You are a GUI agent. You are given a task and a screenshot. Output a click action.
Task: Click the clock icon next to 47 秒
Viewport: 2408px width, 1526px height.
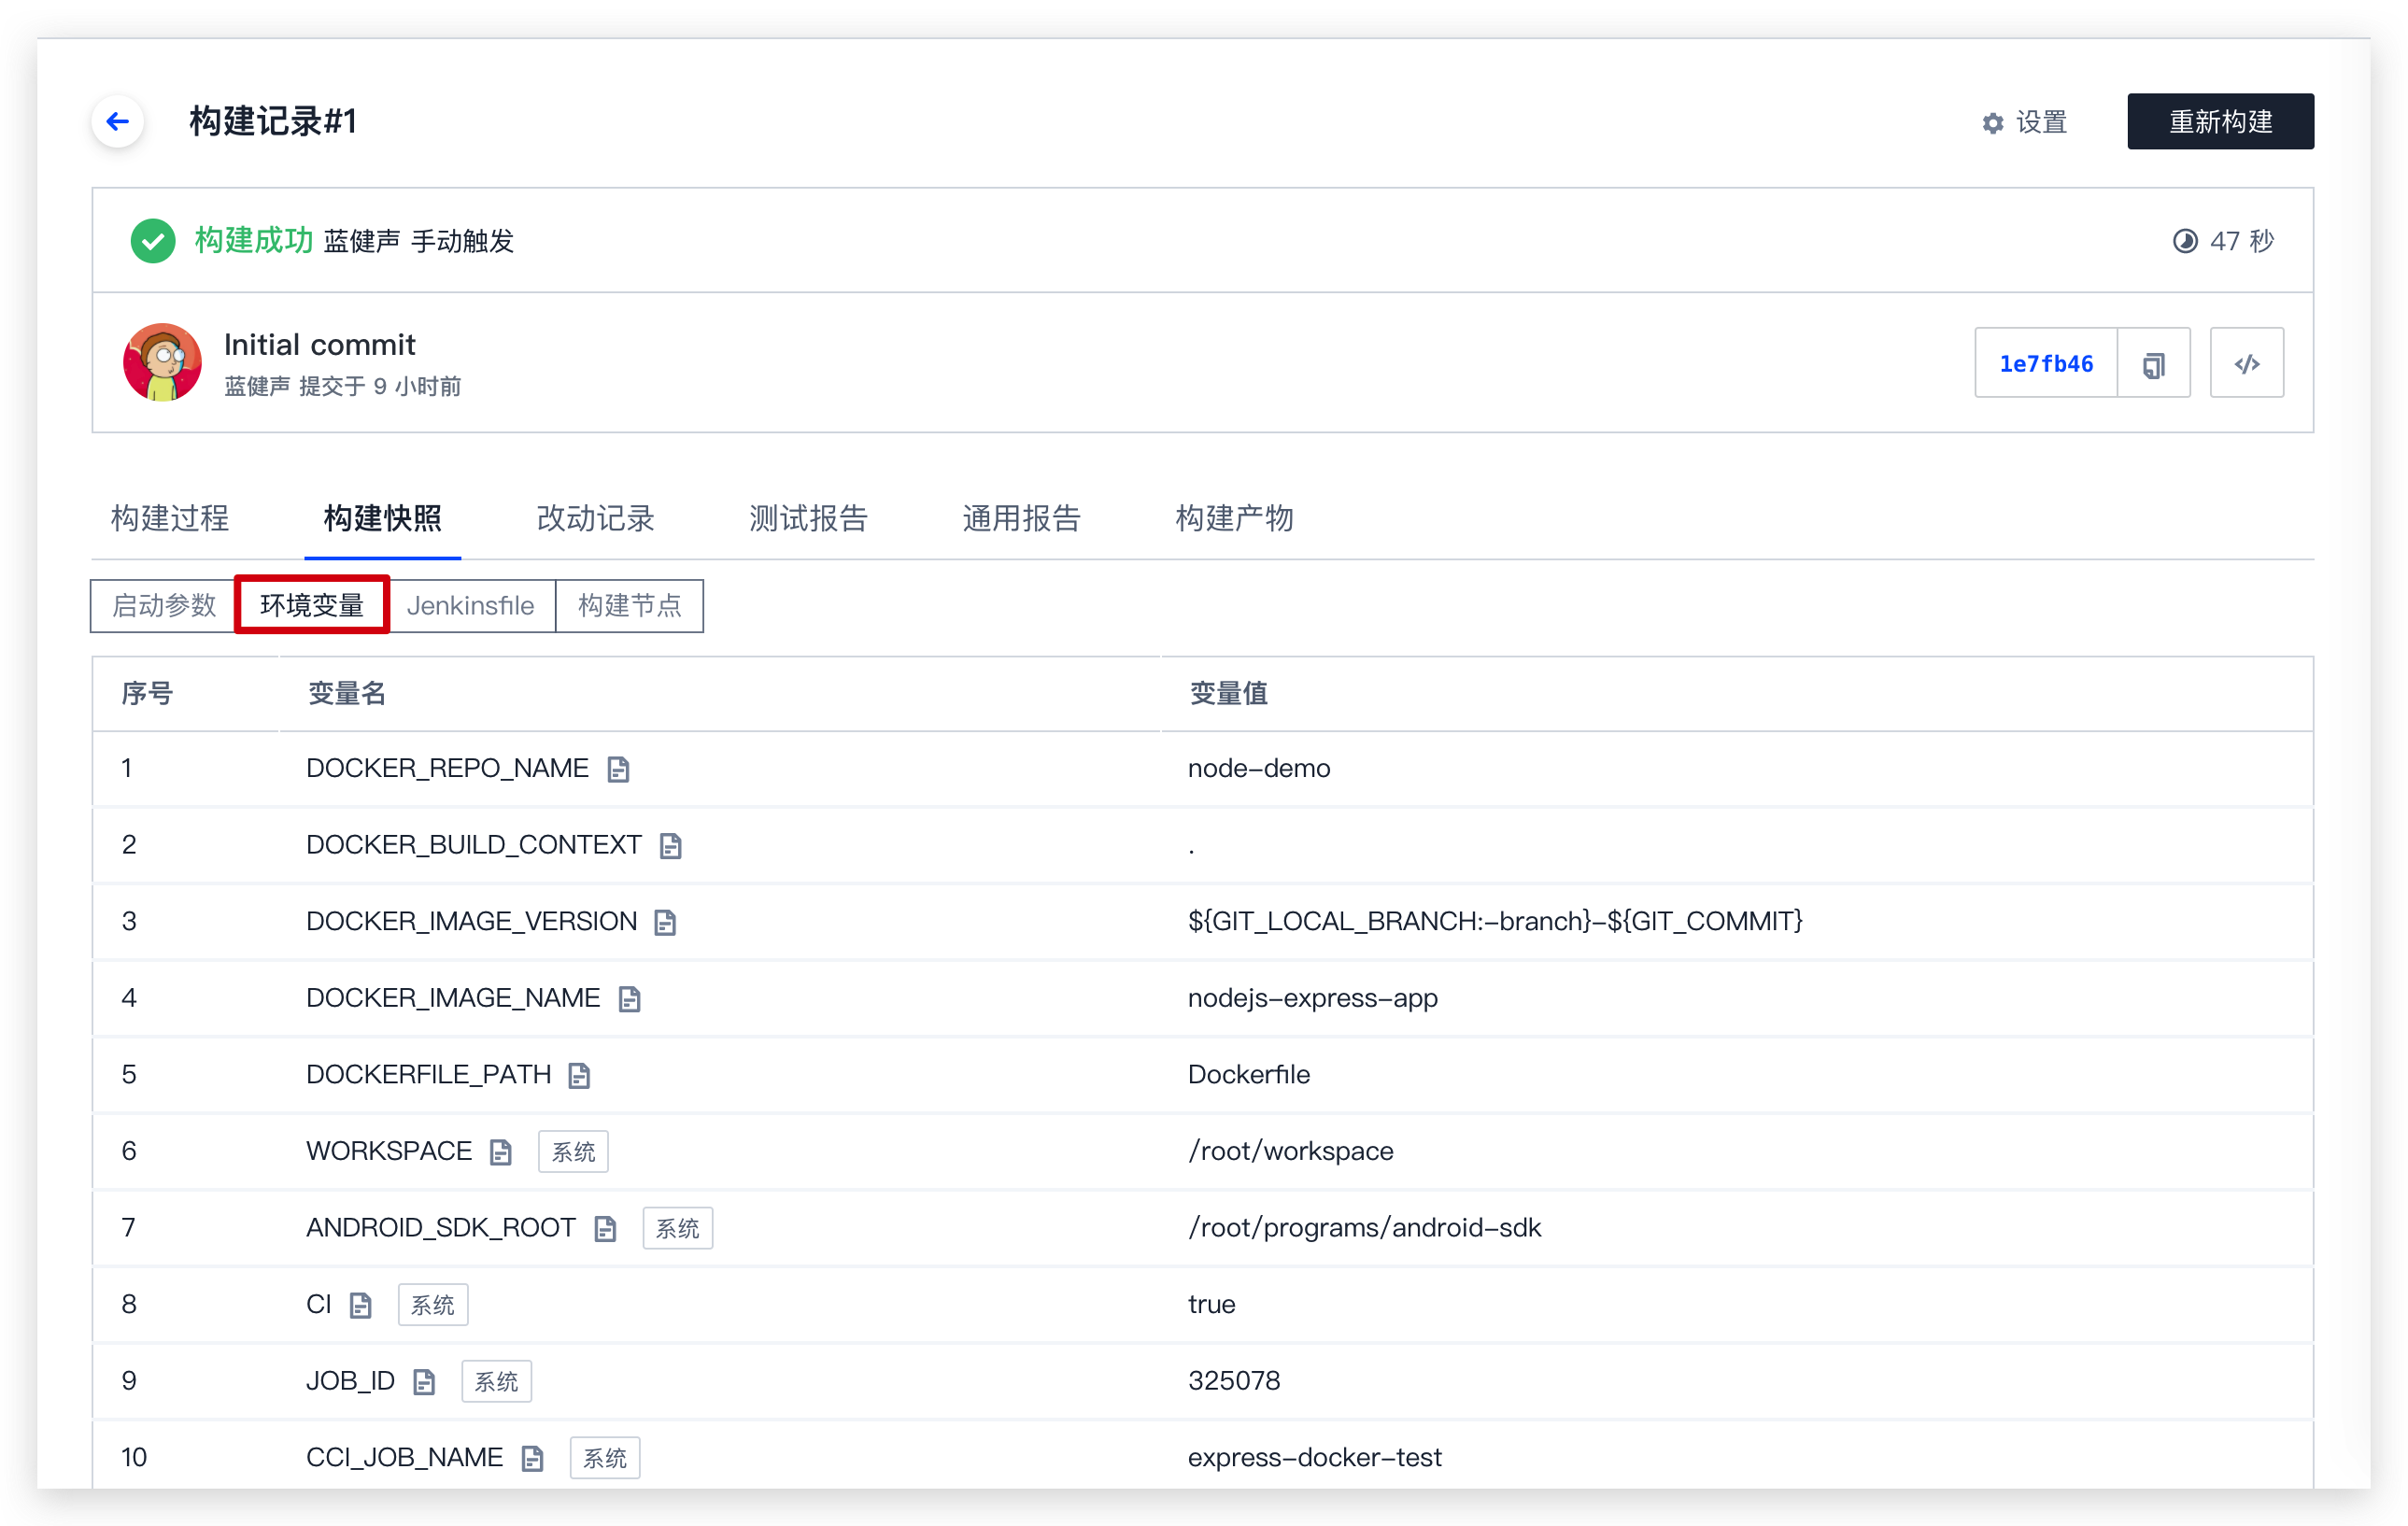click(x=2186, y=241)
